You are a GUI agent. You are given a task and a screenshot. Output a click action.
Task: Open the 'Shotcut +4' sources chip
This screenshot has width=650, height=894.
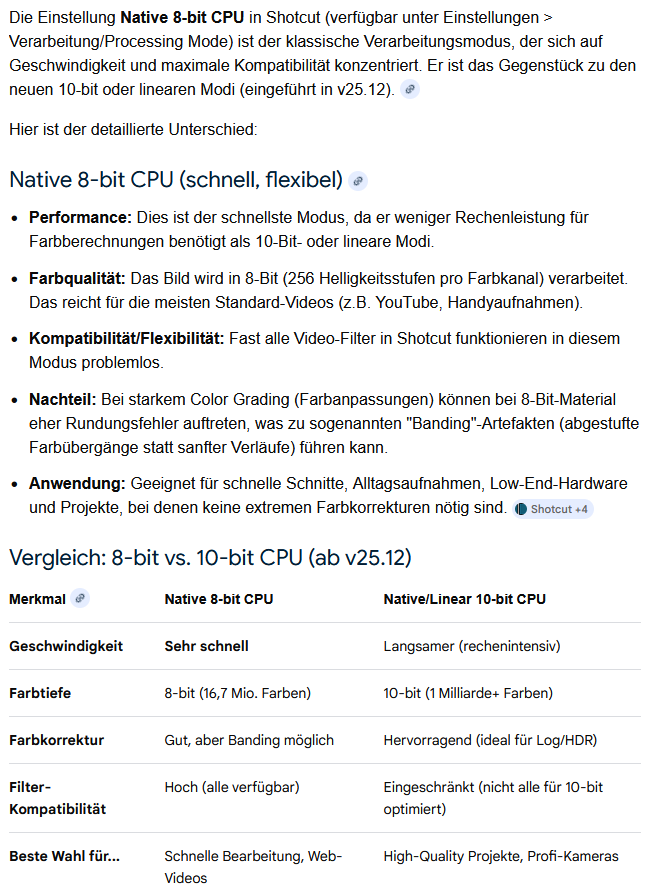553,509
